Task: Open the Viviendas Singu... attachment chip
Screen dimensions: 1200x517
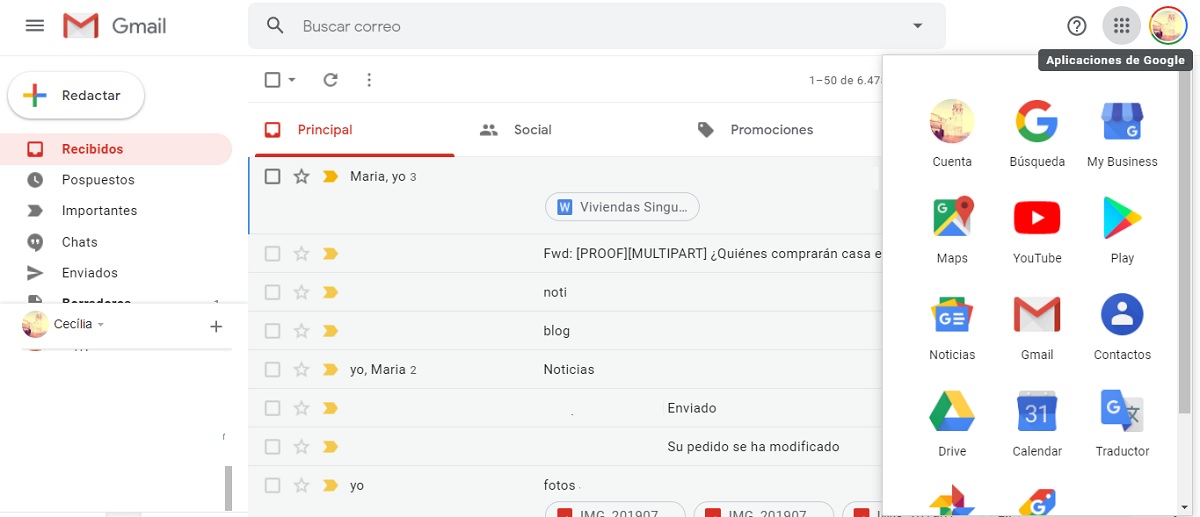Action: coord(622,207)
